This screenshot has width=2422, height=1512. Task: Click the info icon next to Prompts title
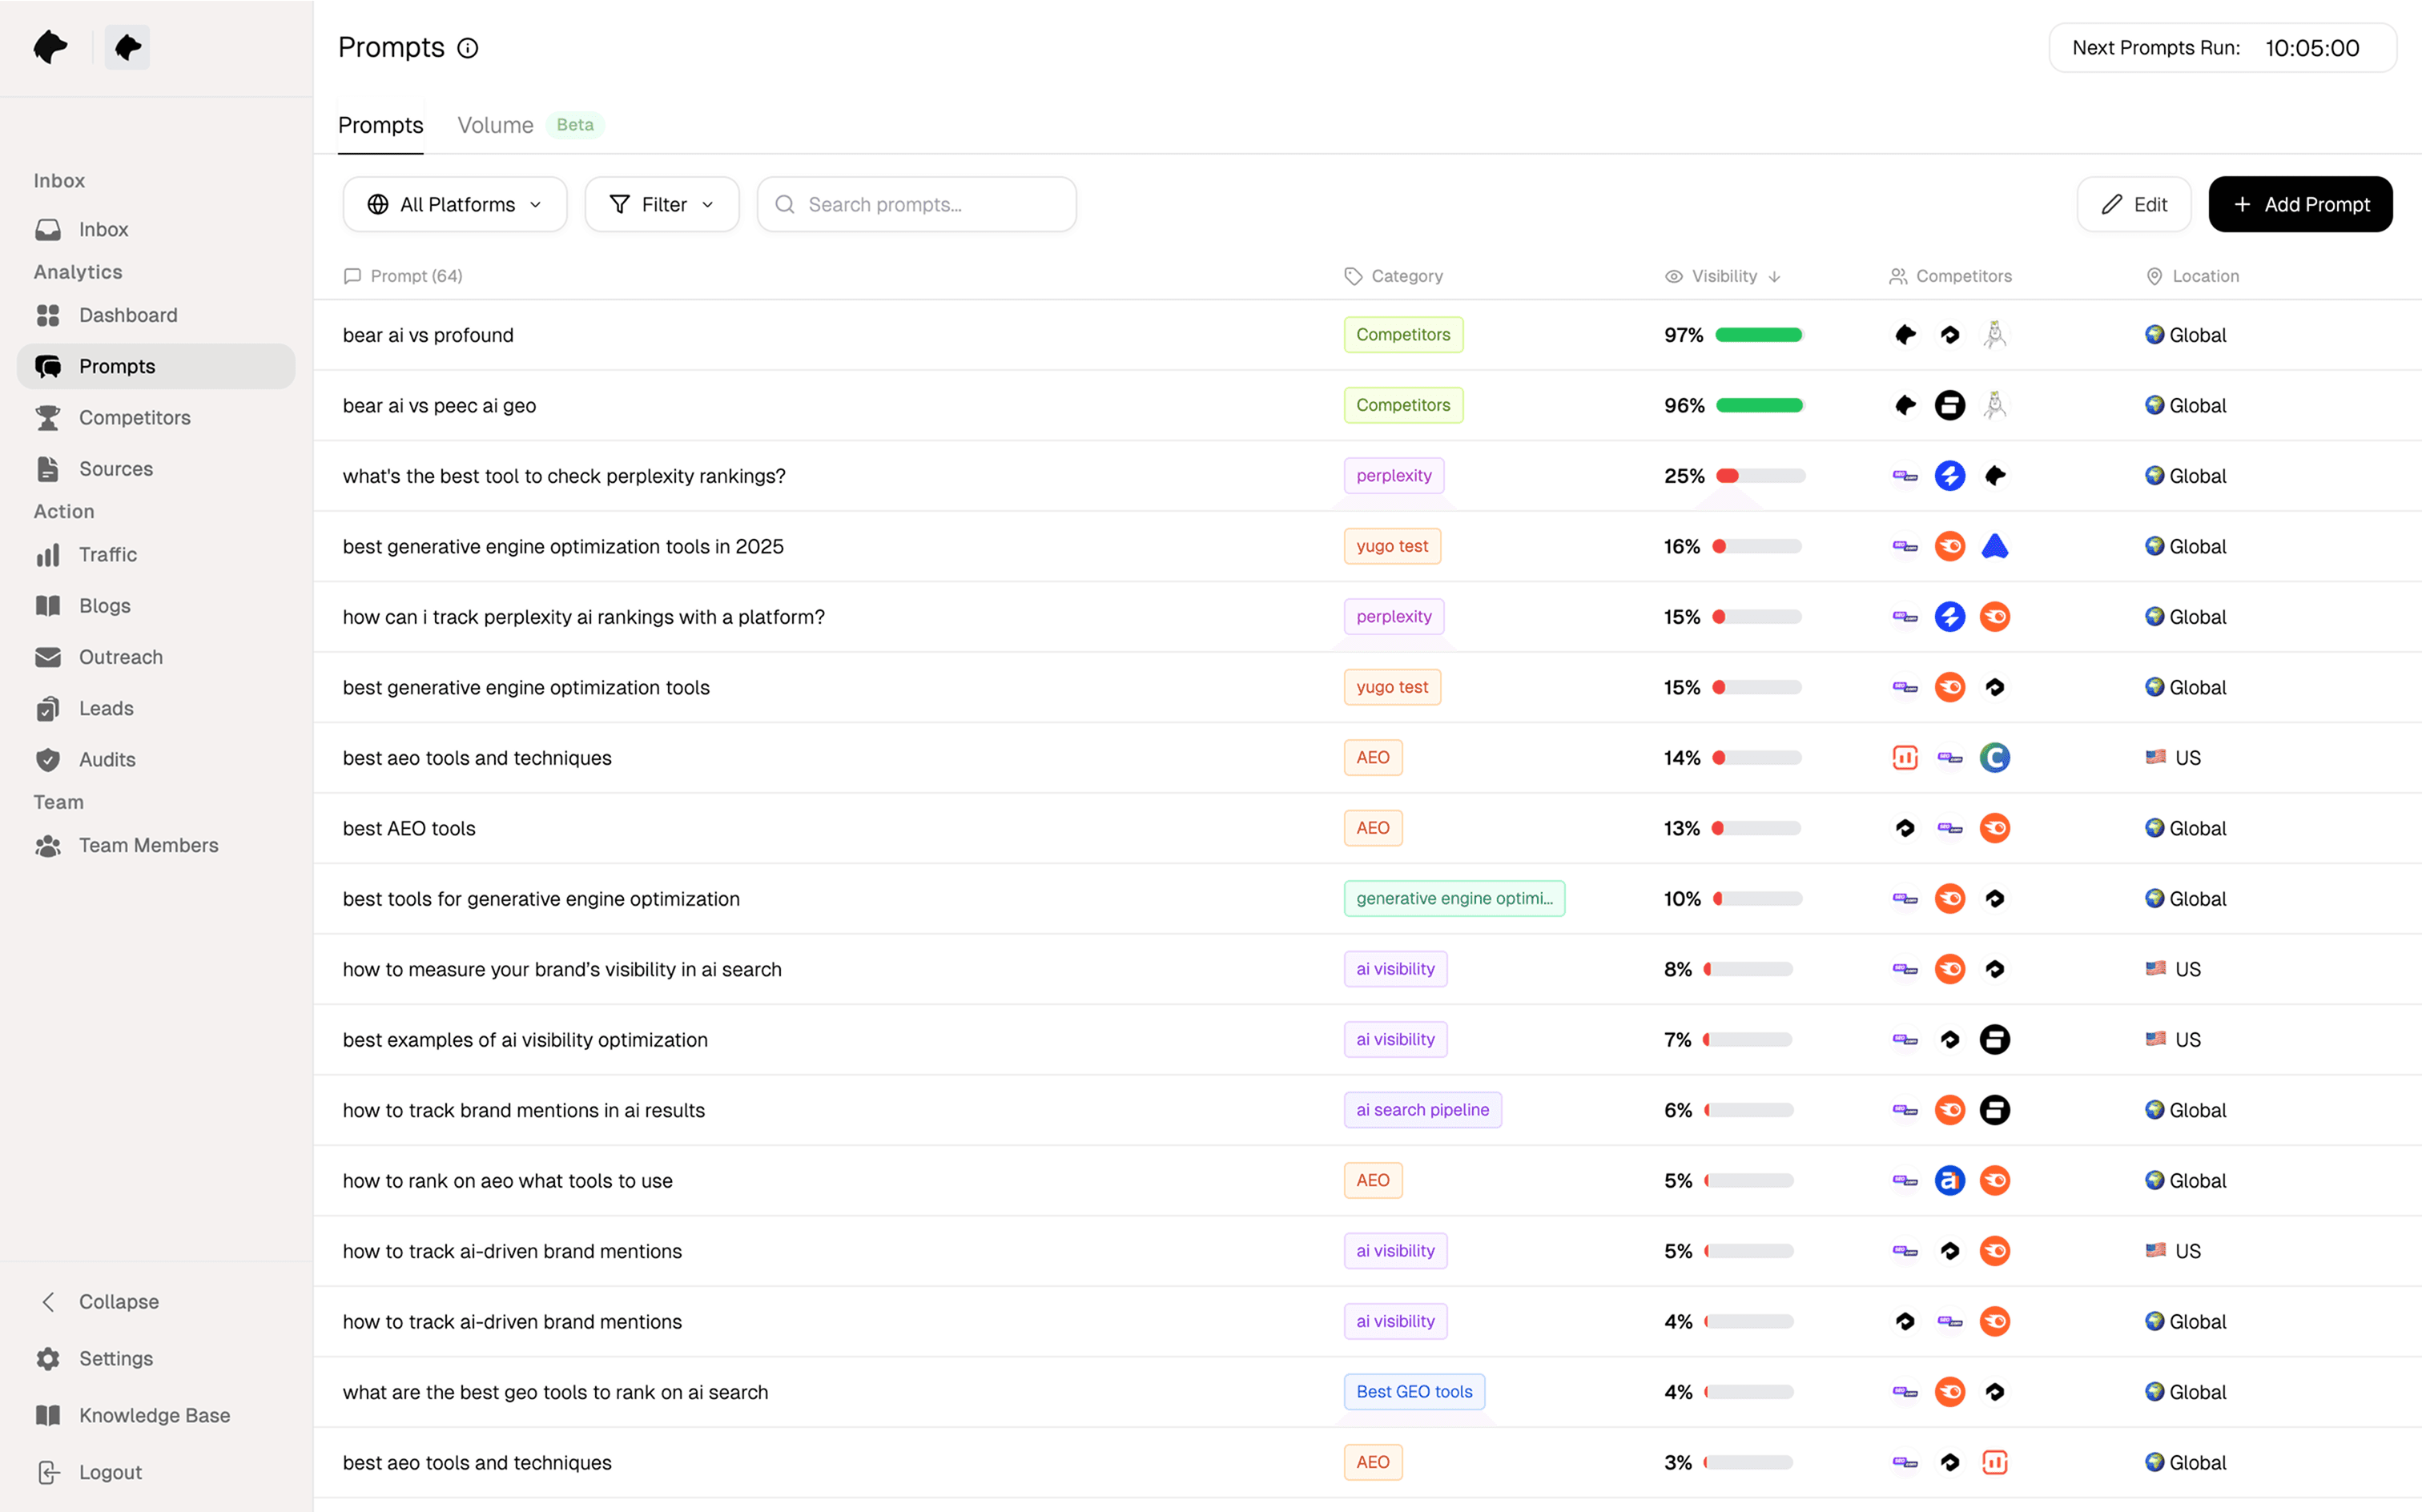tap(468, 48)
